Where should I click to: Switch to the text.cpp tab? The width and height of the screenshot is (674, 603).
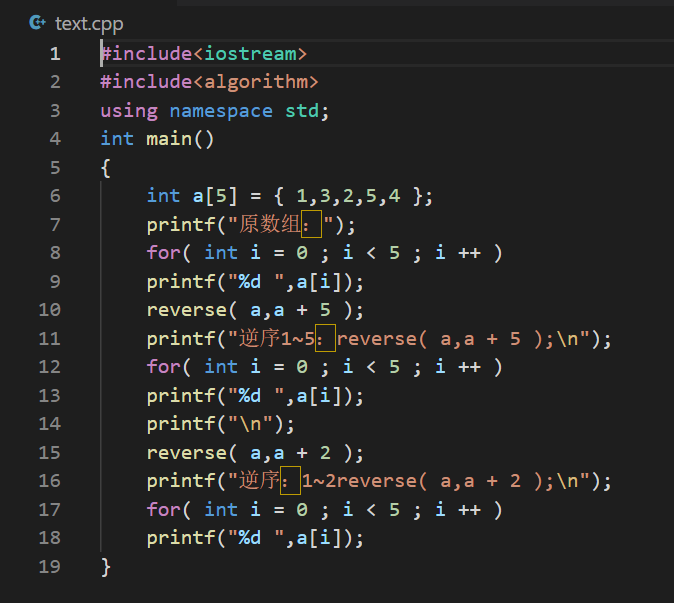(x=88, y=22)
